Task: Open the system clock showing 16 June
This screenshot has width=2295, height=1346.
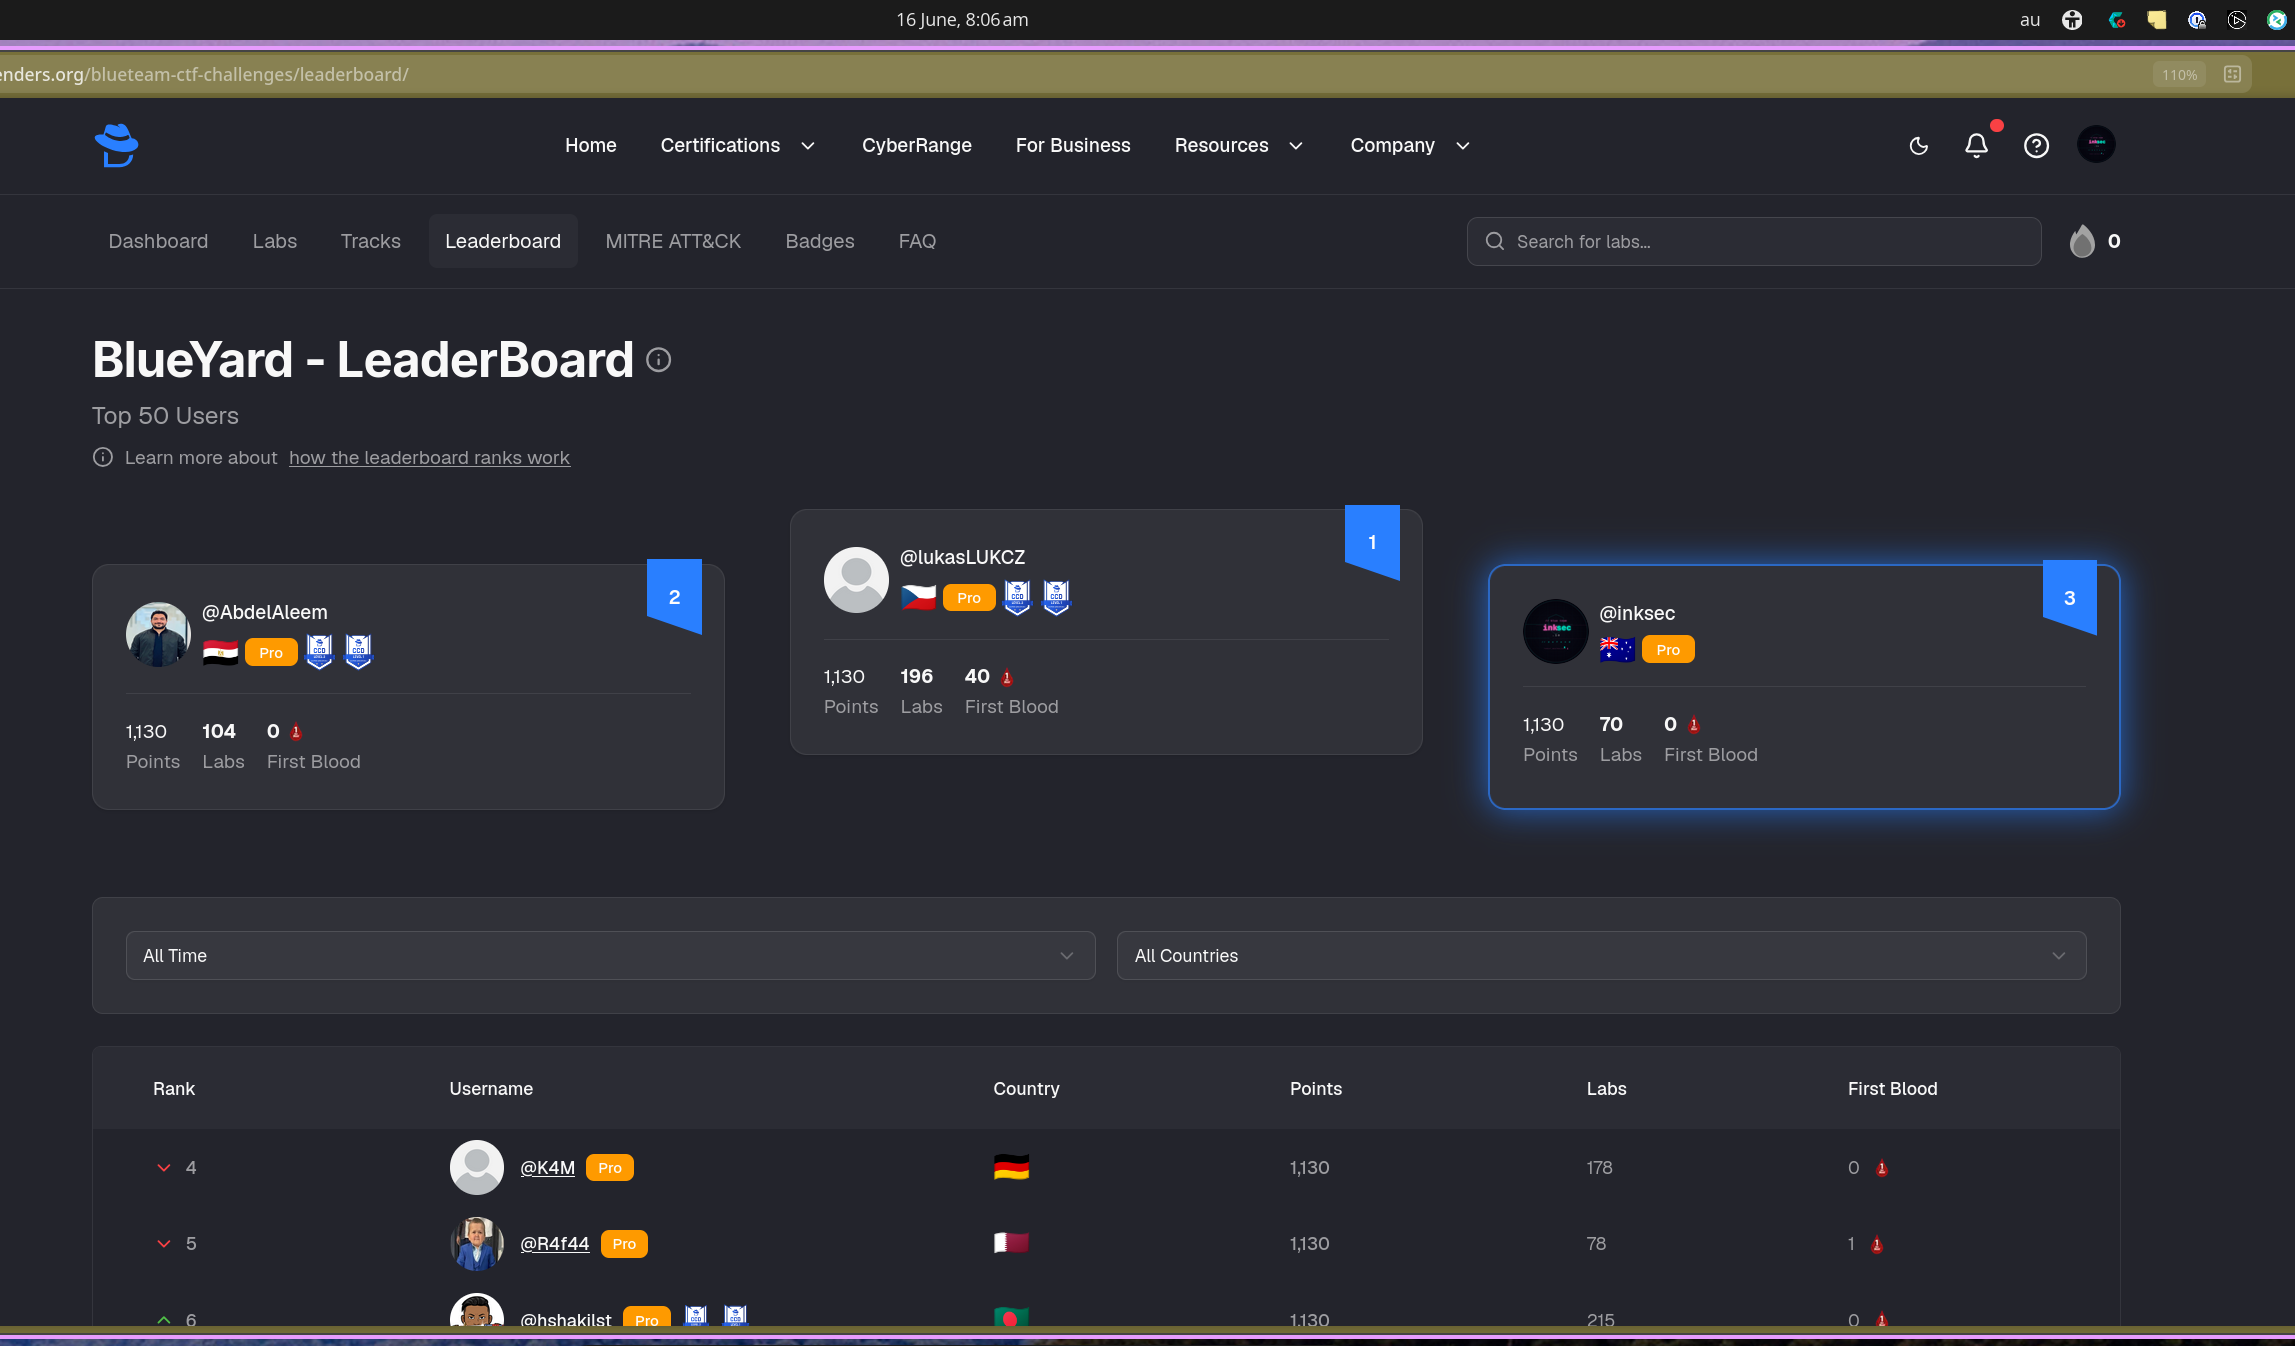Action: pyautogui.click(x=962, y=20)
